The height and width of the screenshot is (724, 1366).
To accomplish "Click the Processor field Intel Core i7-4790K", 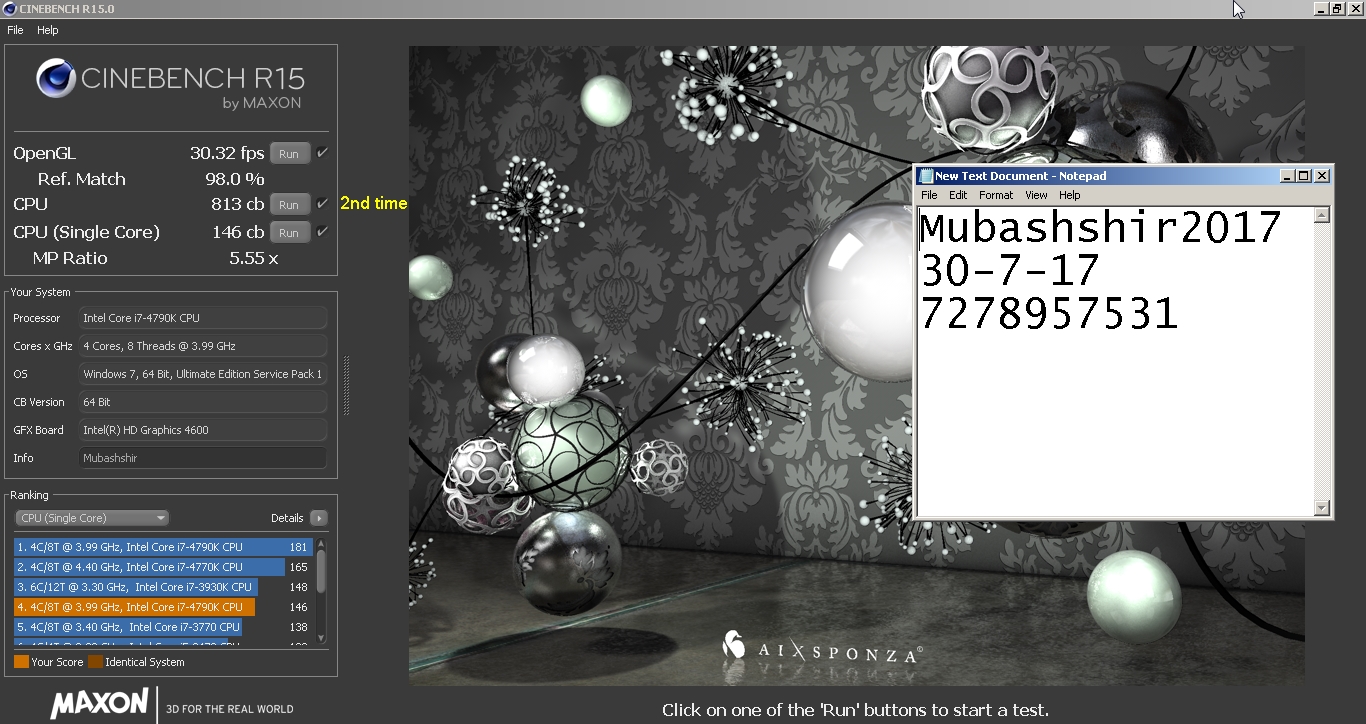I will [203, 318].
